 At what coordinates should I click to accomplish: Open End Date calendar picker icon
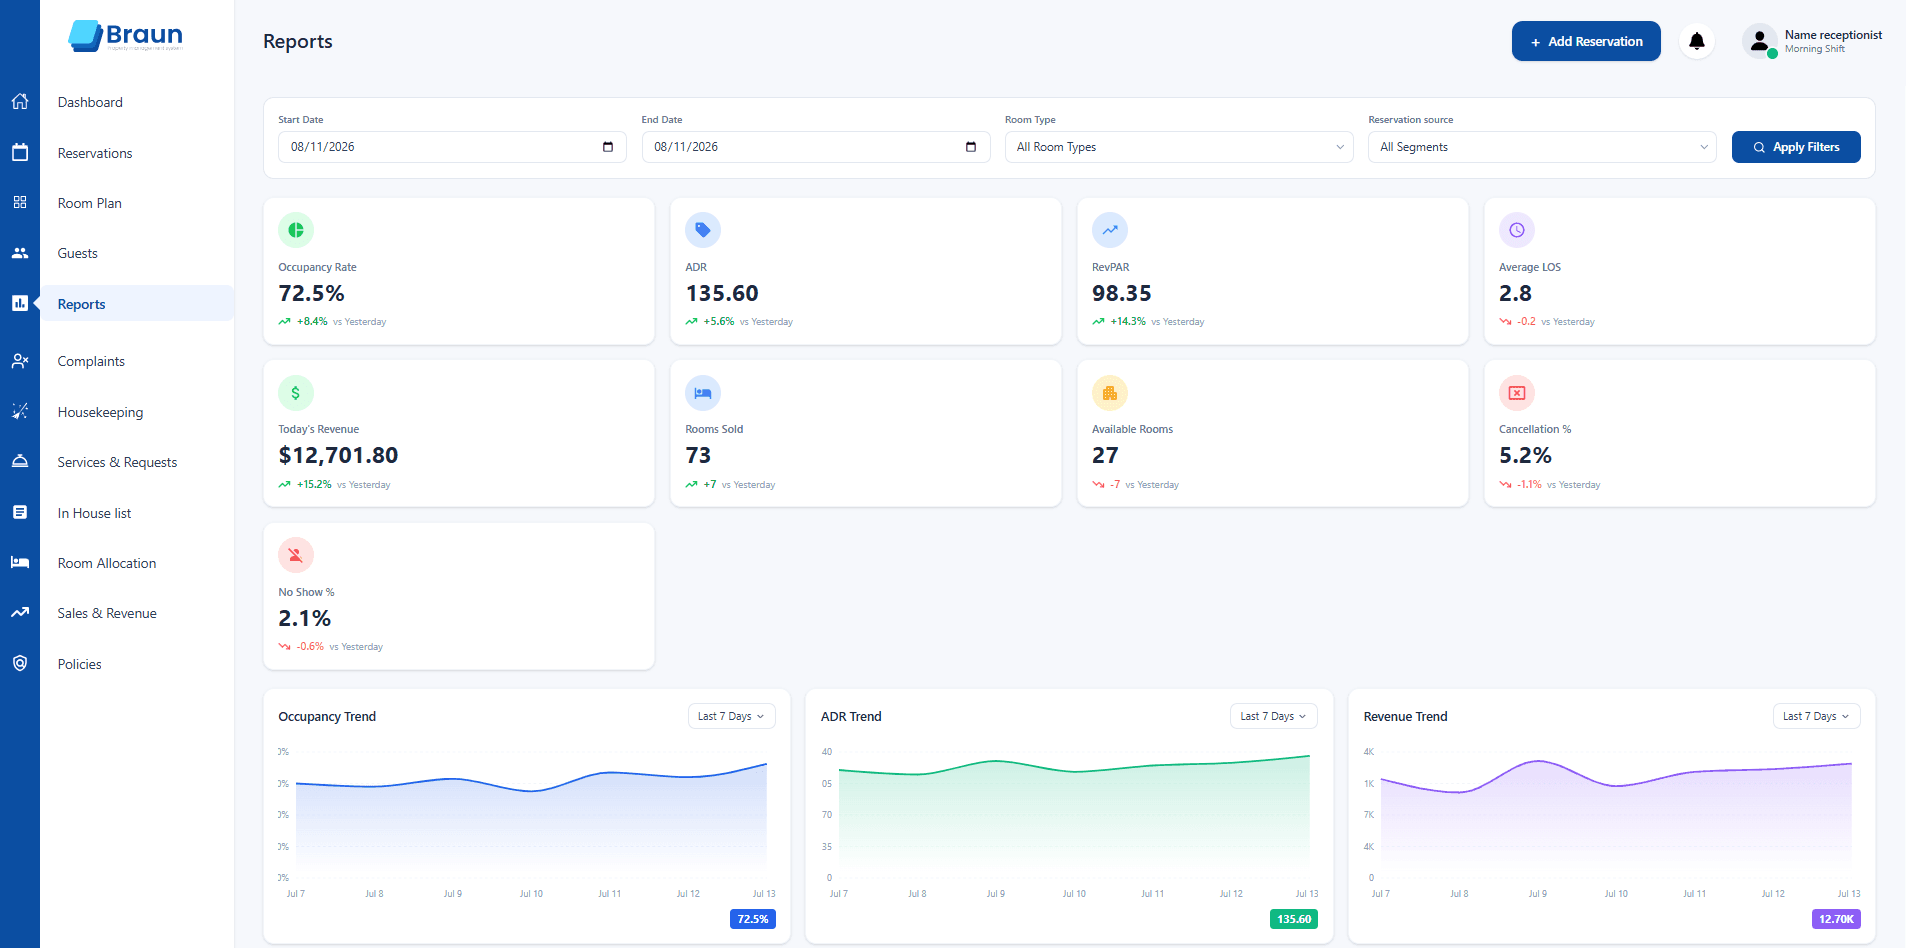[971, 147]
